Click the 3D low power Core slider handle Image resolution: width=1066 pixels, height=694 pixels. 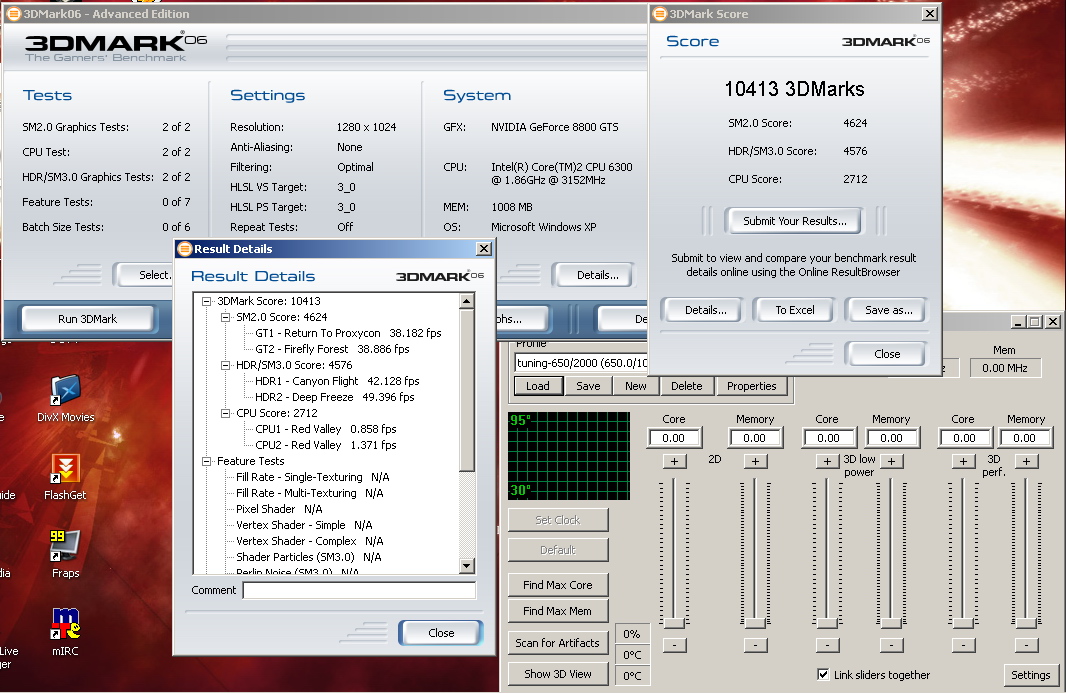point(827,623)
